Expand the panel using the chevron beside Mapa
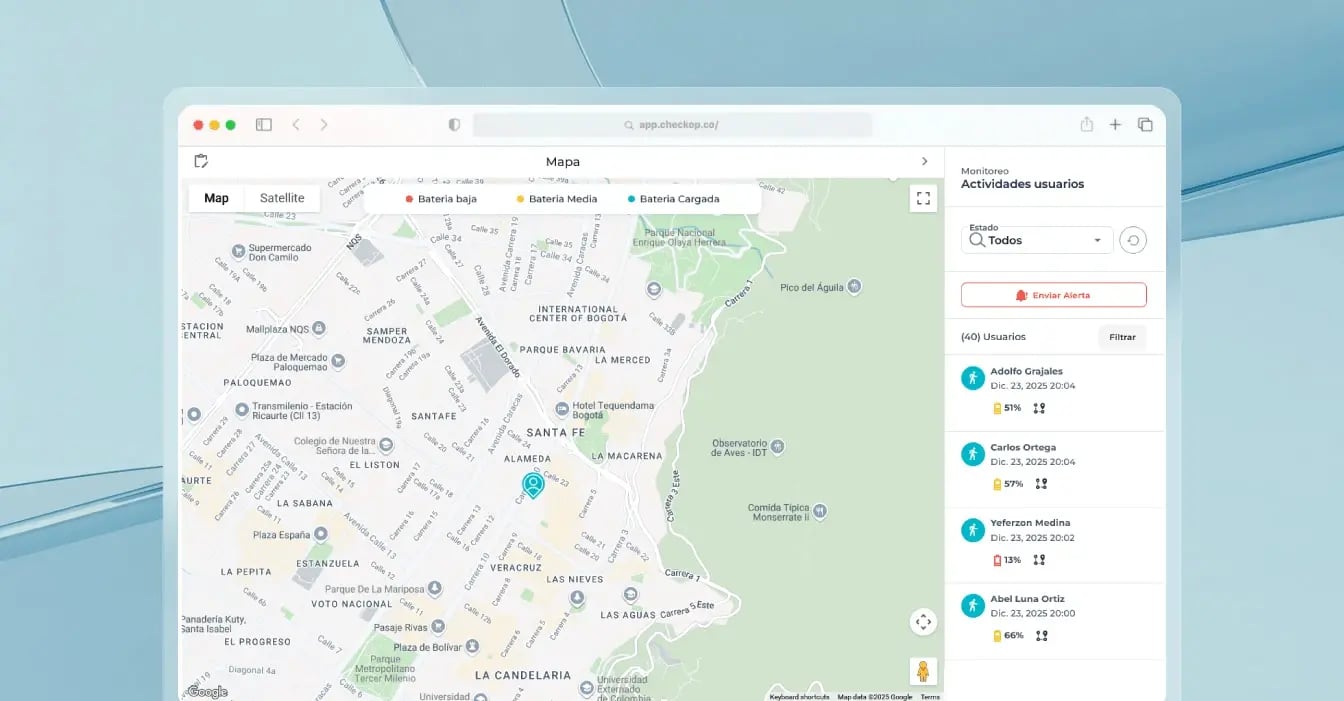The width and height of the screenshot is (1344, 701). point(924,161)
